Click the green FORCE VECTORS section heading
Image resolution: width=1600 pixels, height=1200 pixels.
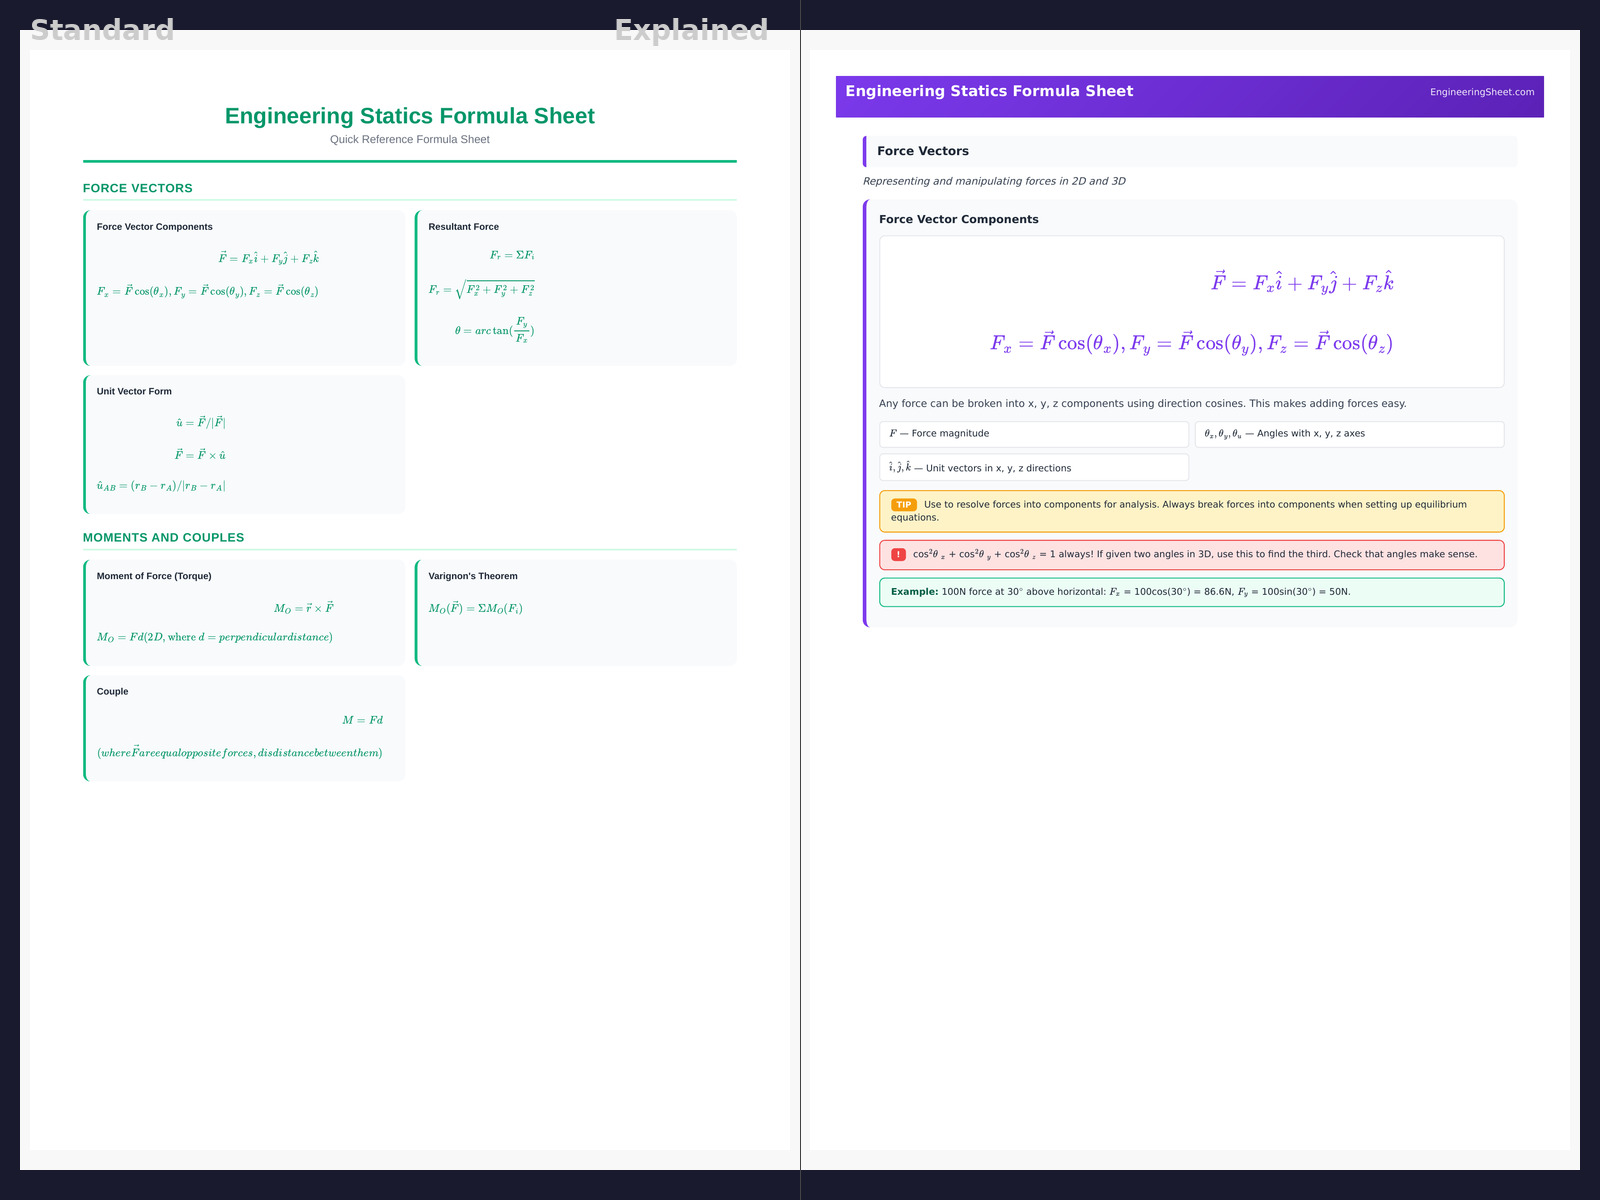138,188
